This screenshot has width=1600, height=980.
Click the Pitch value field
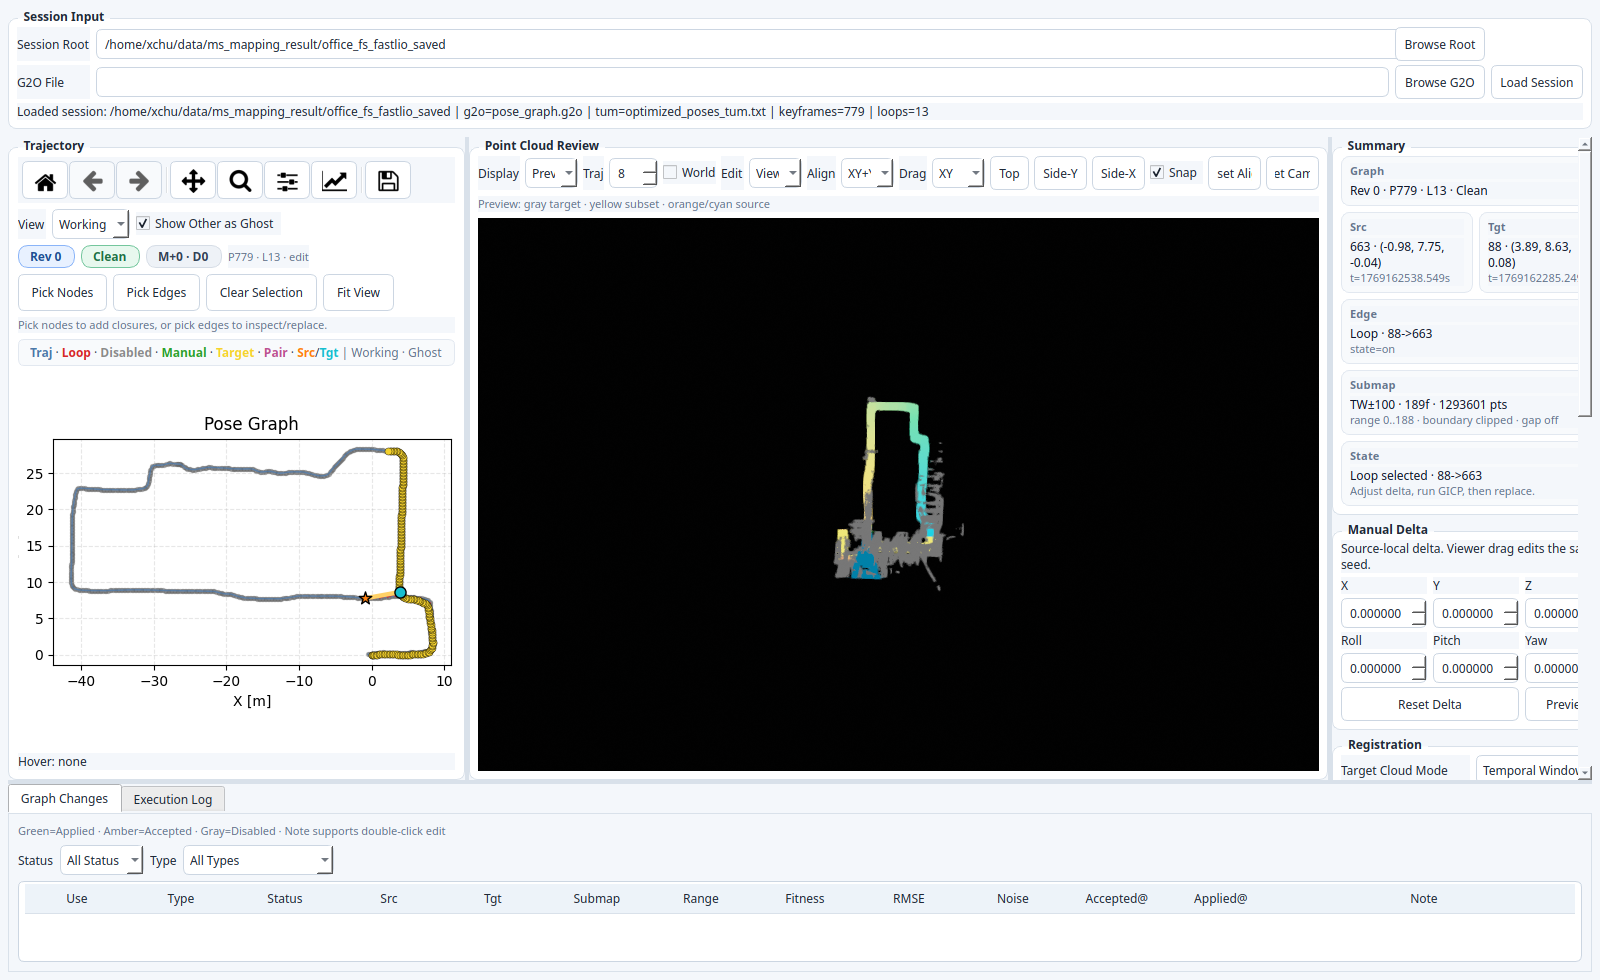point(1467,668)
